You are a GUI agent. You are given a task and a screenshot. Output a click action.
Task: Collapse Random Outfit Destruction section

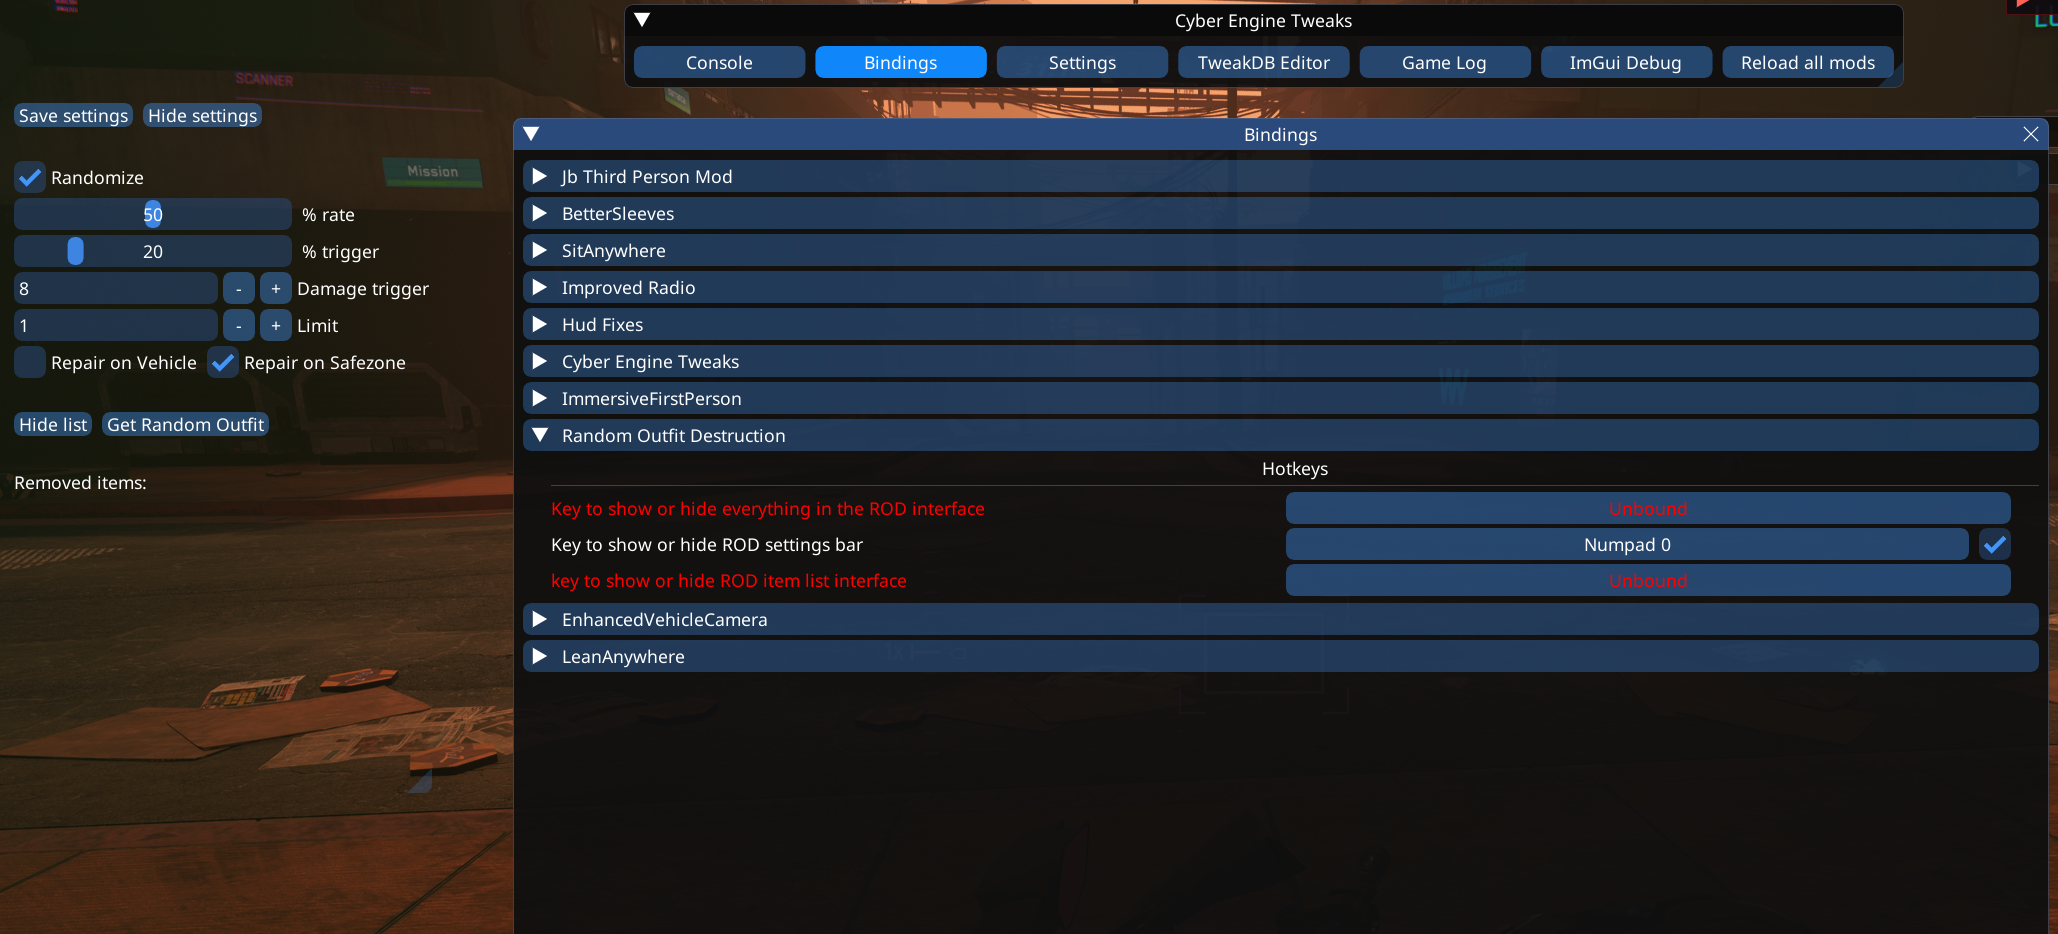(1280, 436)
